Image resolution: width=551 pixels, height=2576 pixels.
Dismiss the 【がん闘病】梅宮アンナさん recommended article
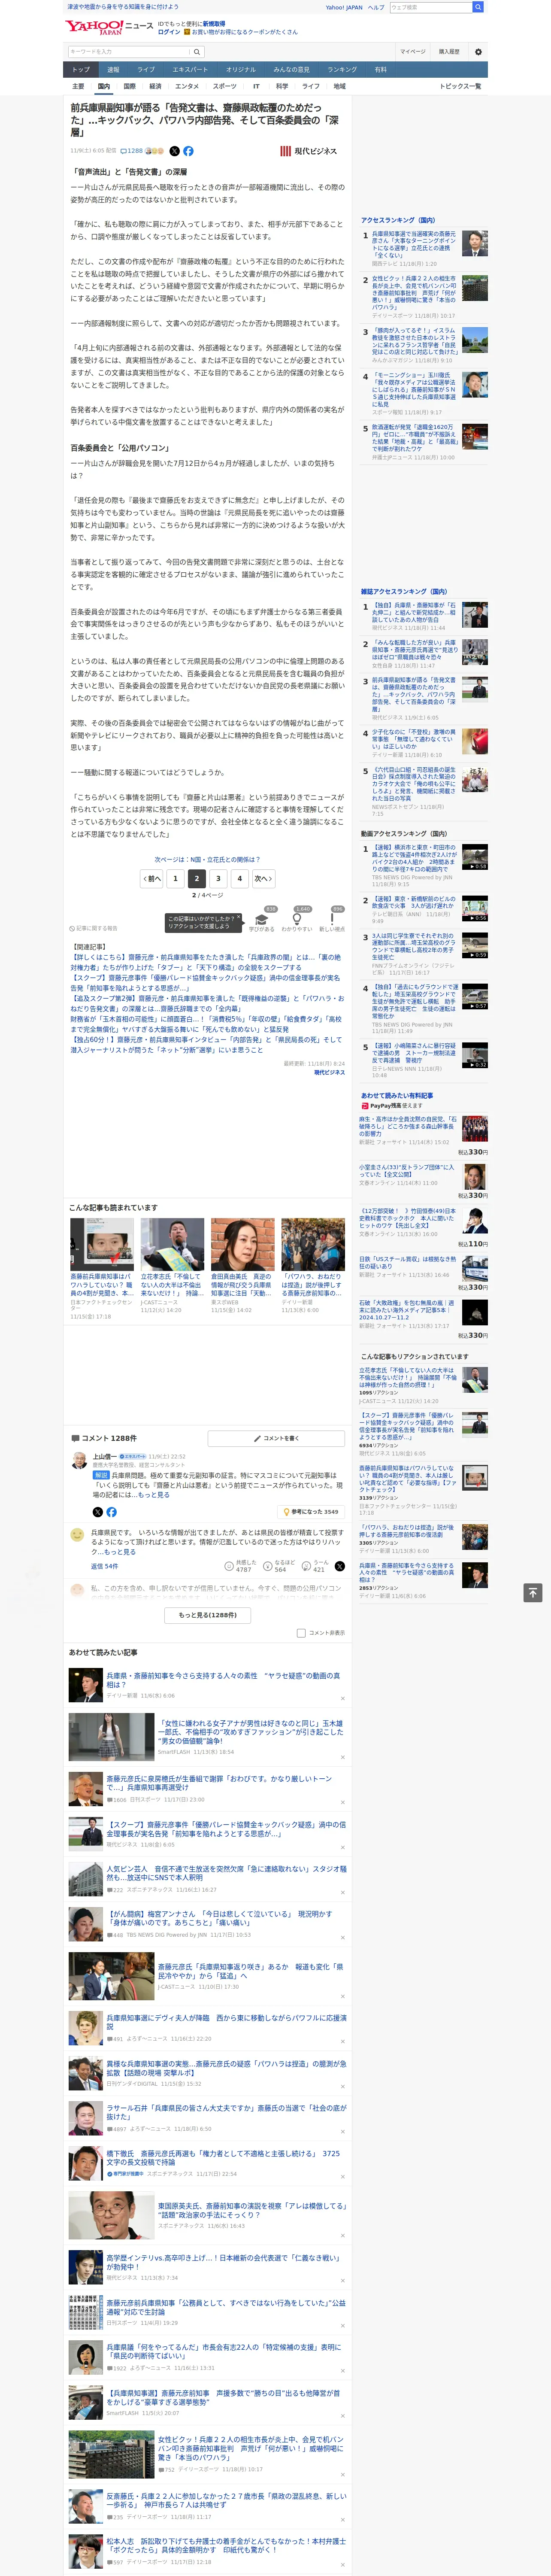[342, 1937]
